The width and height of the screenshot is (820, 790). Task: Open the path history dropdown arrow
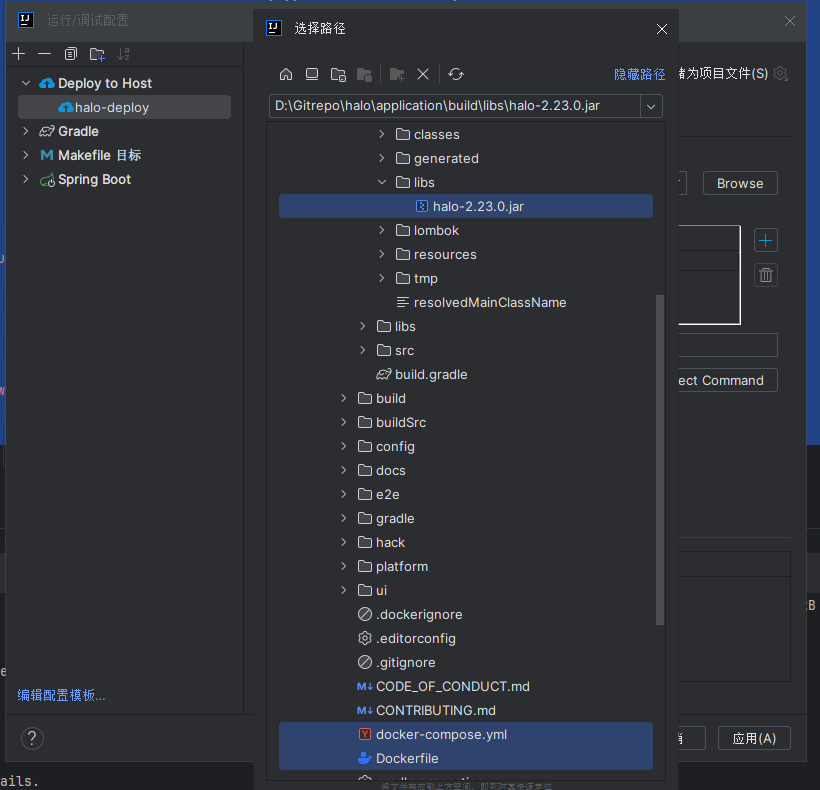tap(651, 106)
